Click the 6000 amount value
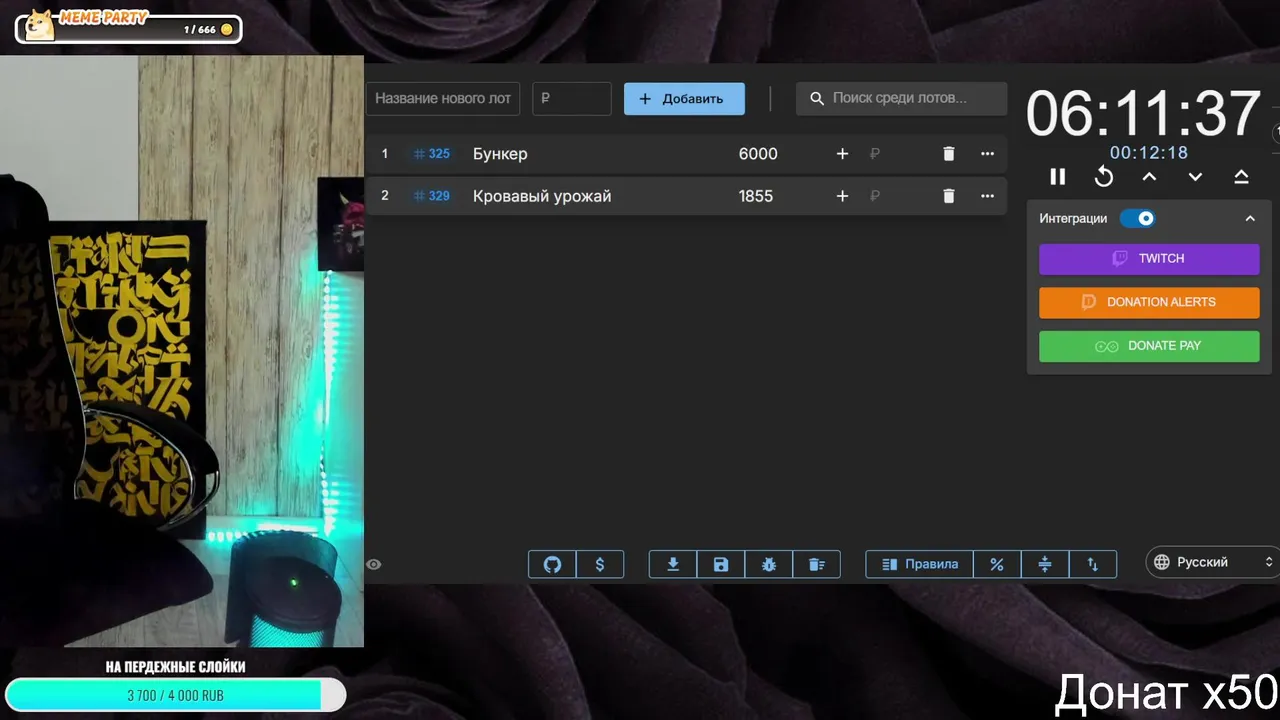Screen dimensions: 1280x720 [x=758, y=154]
